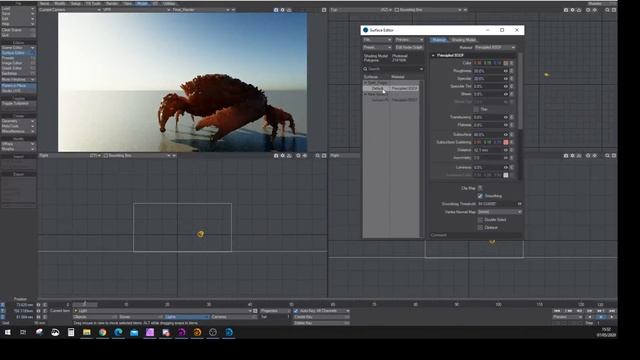Open the Material type dropdown
The width and height of the screenshot is (640, 360).
tap(495, 47)
